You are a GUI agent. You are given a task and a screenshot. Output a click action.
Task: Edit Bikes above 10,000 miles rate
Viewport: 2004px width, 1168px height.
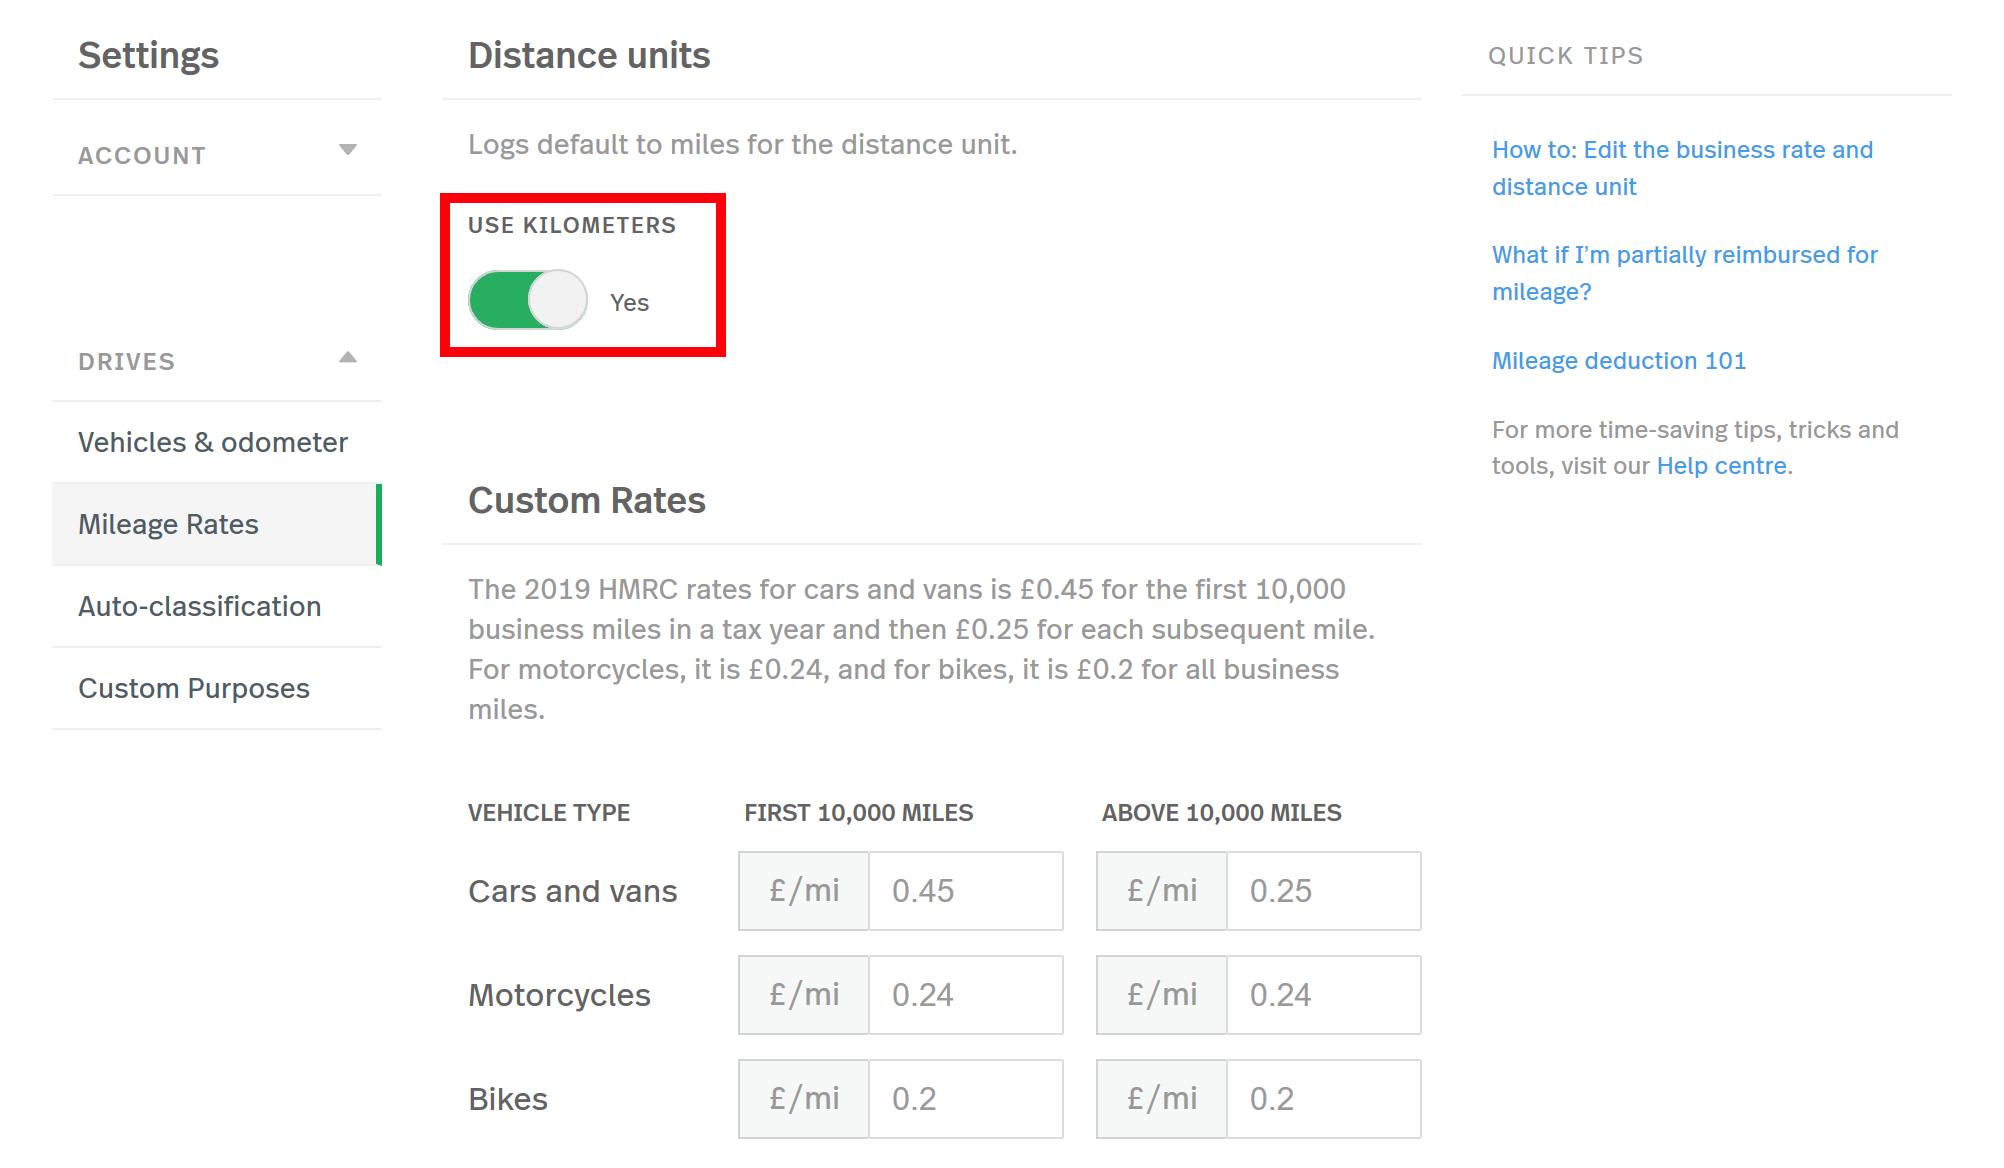1323,1099
